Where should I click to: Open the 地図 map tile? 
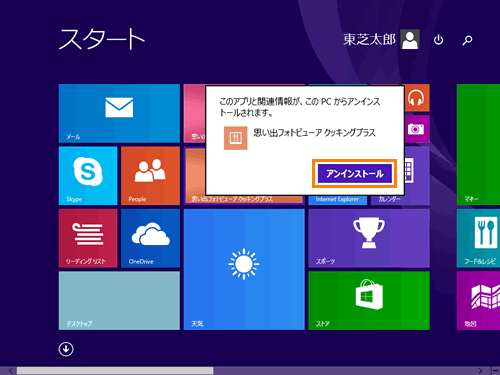point(478,301)
